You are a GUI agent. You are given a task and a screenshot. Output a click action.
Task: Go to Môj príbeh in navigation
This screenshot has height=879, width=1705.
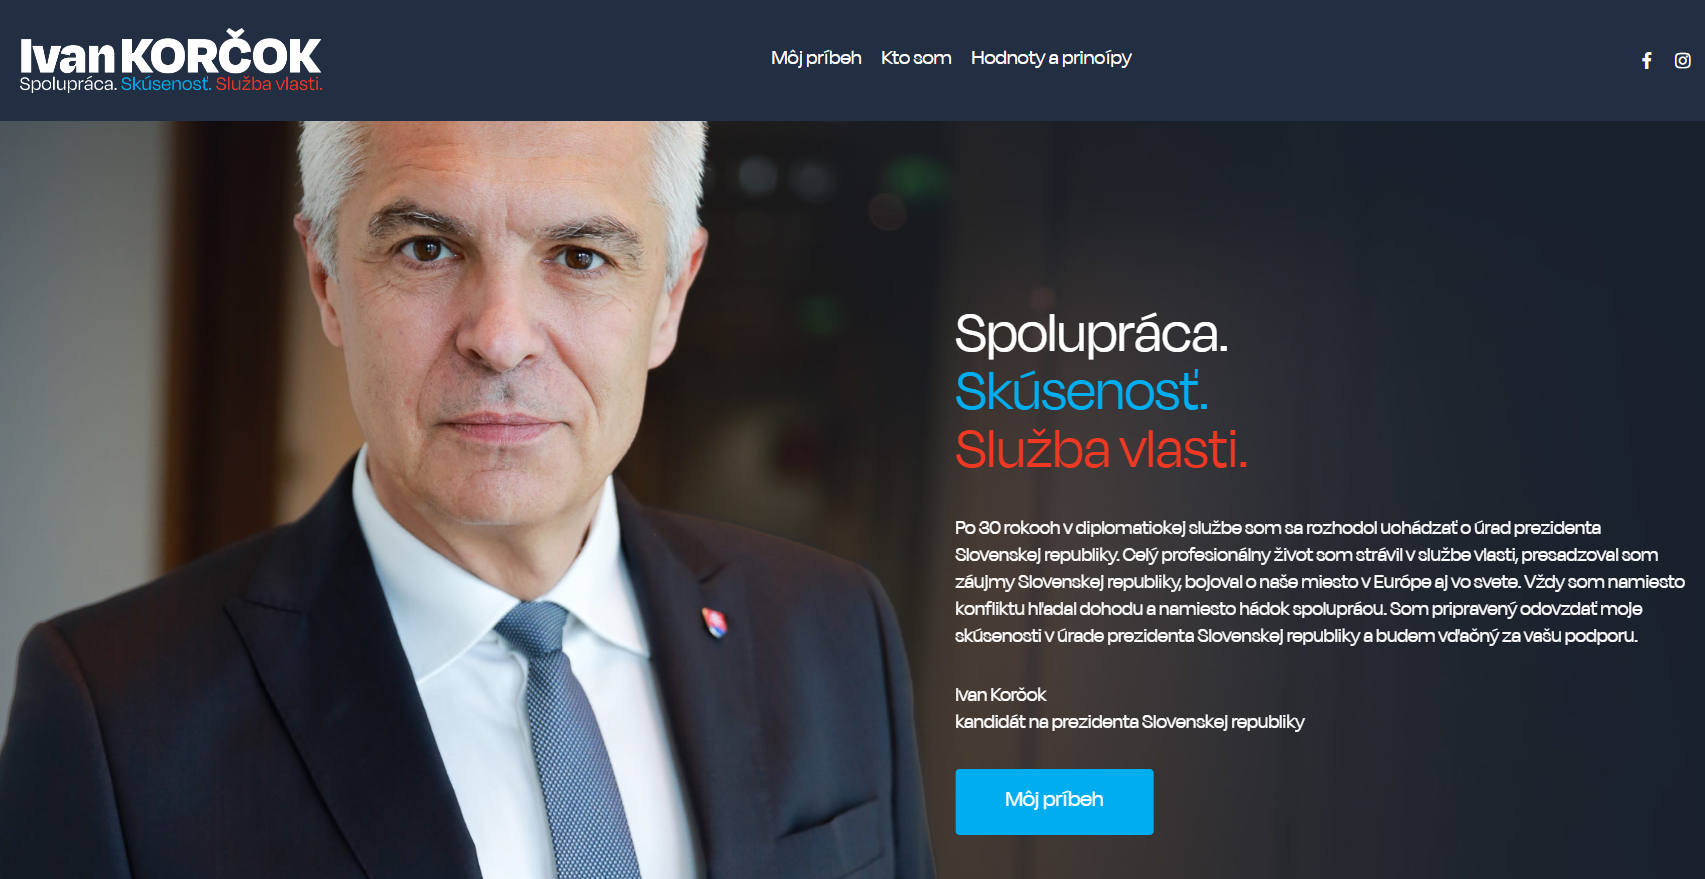point(816,58)
